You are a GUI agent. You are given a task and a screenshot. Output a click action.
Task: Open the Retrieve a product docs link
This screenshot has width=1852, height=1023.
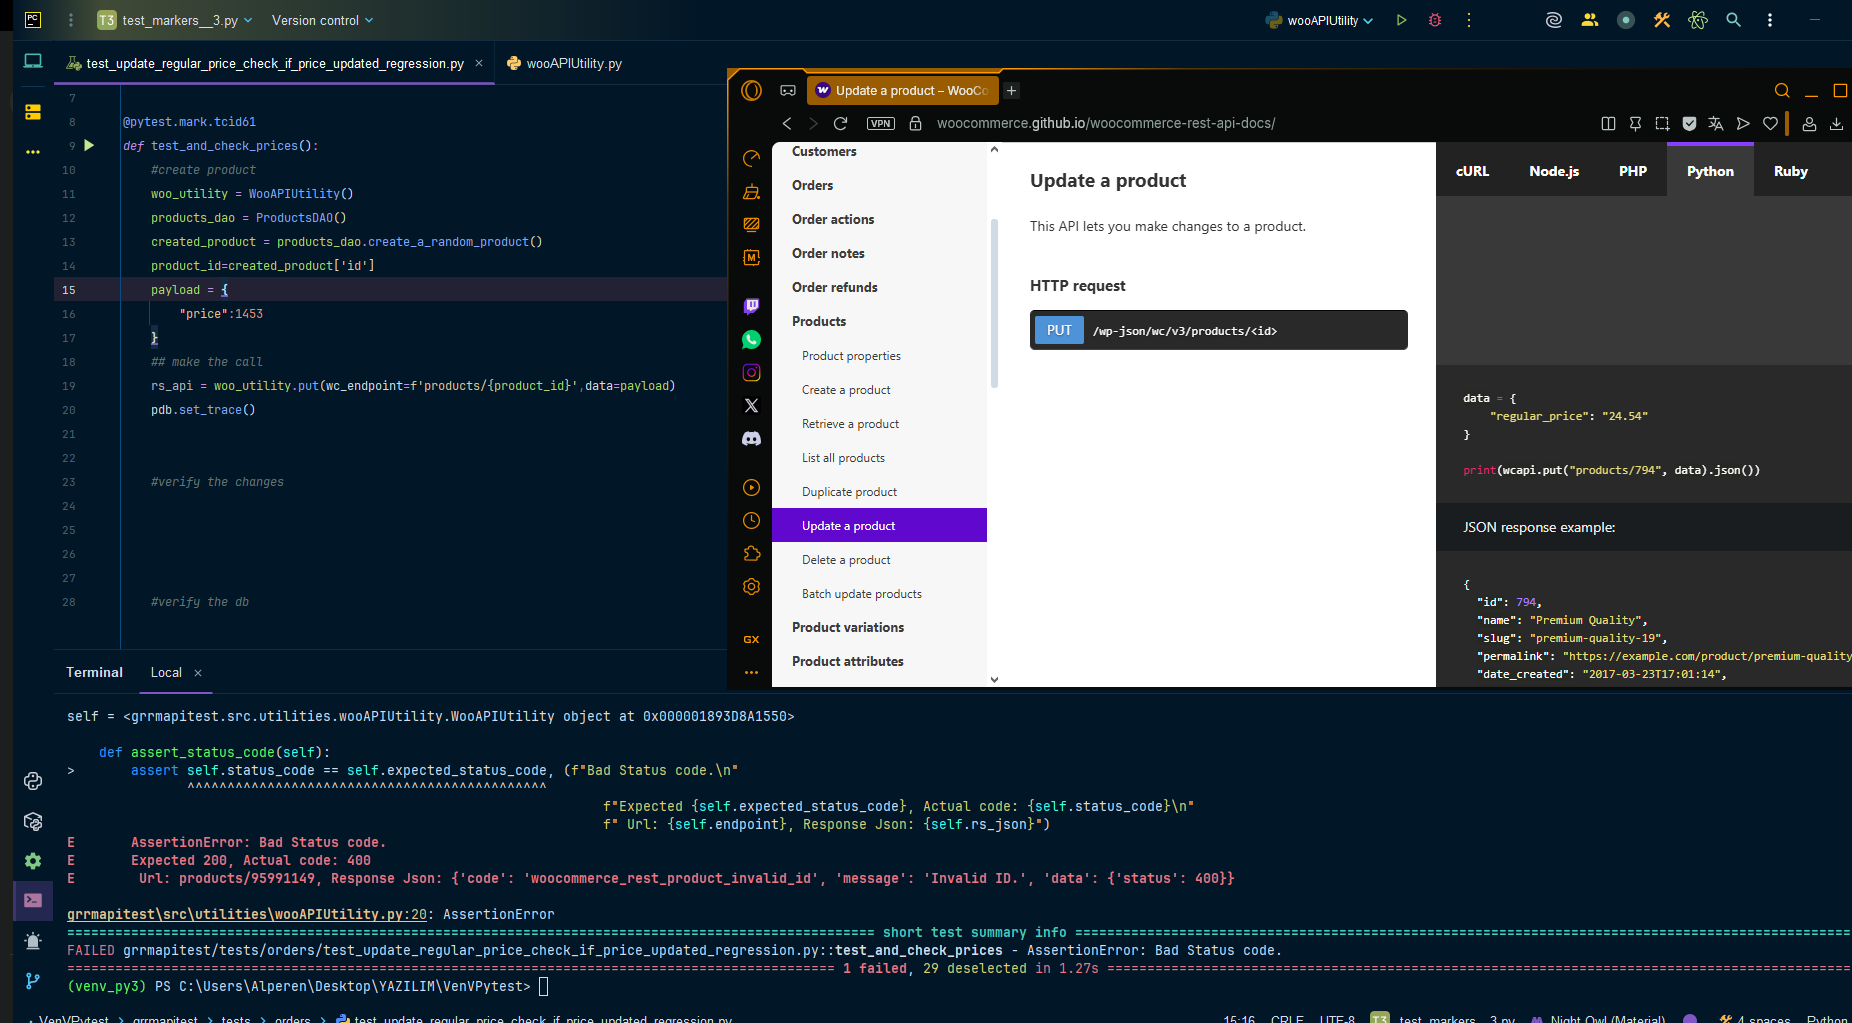[x=850, y=424]
